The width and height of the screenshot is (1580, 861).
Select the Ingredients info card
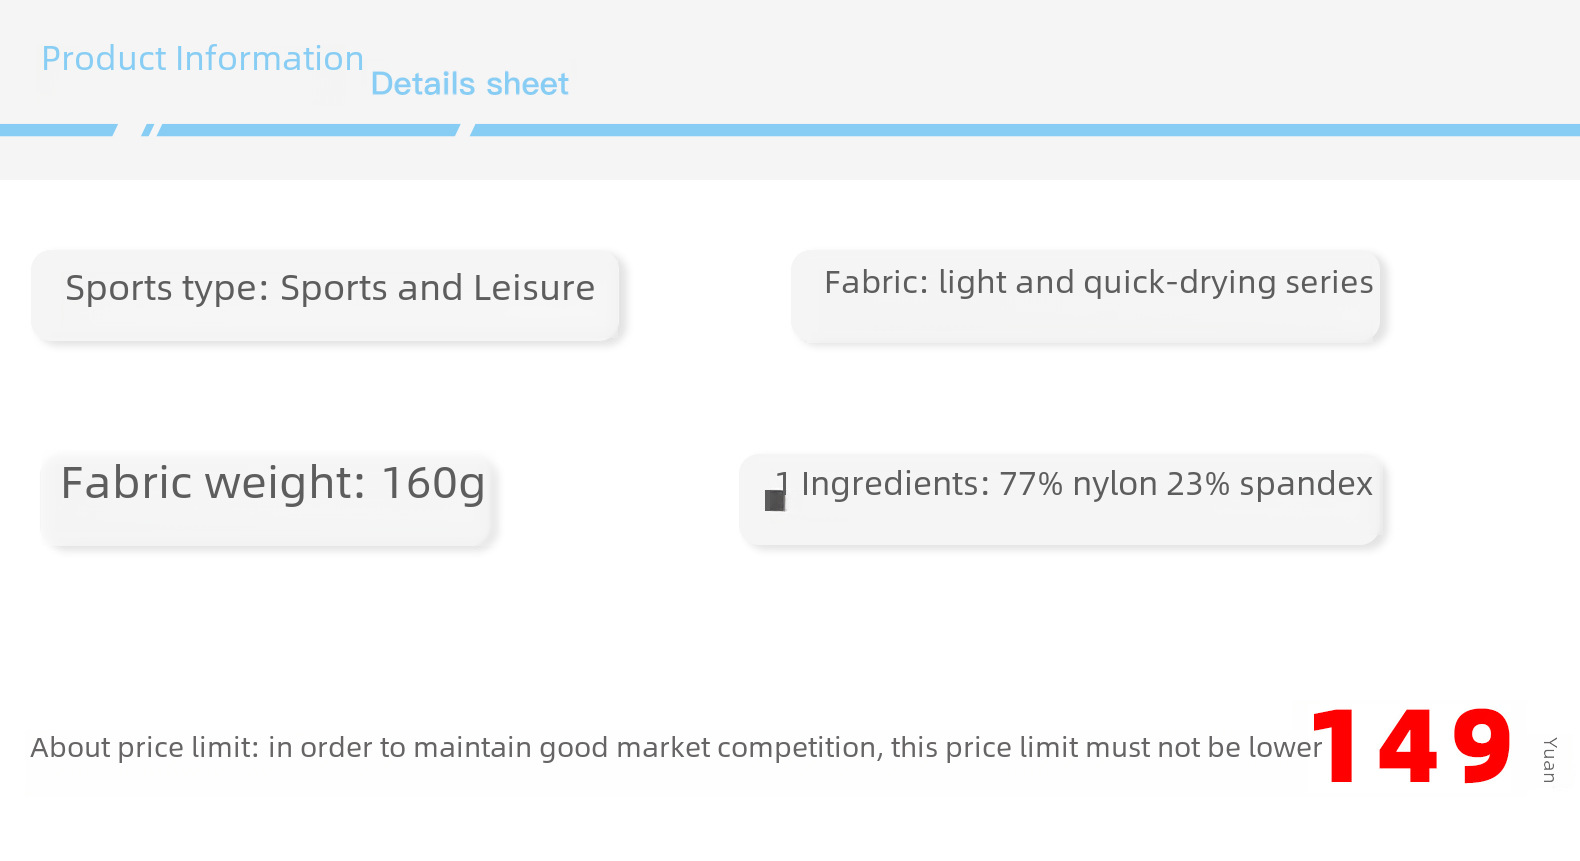[x=1060, y=499]
